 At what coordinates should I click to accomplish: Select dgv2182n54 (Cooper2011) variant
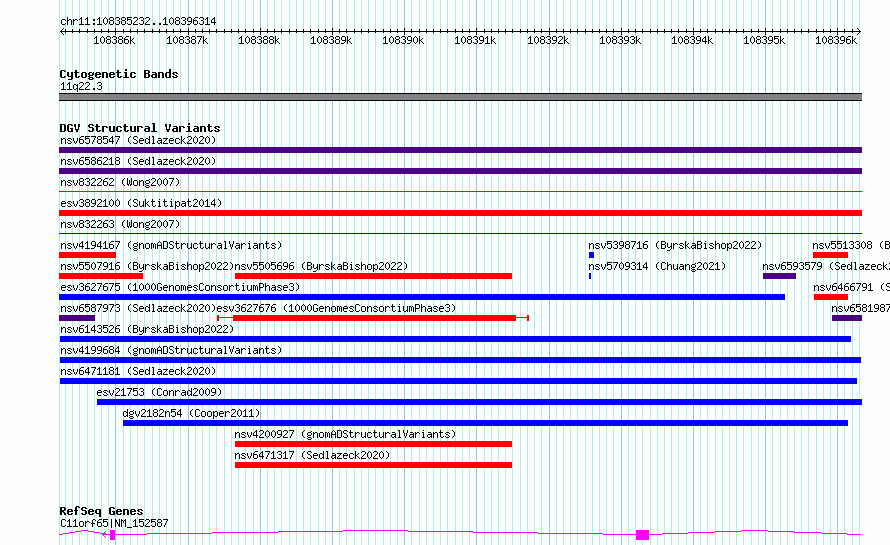click(485, 423)
